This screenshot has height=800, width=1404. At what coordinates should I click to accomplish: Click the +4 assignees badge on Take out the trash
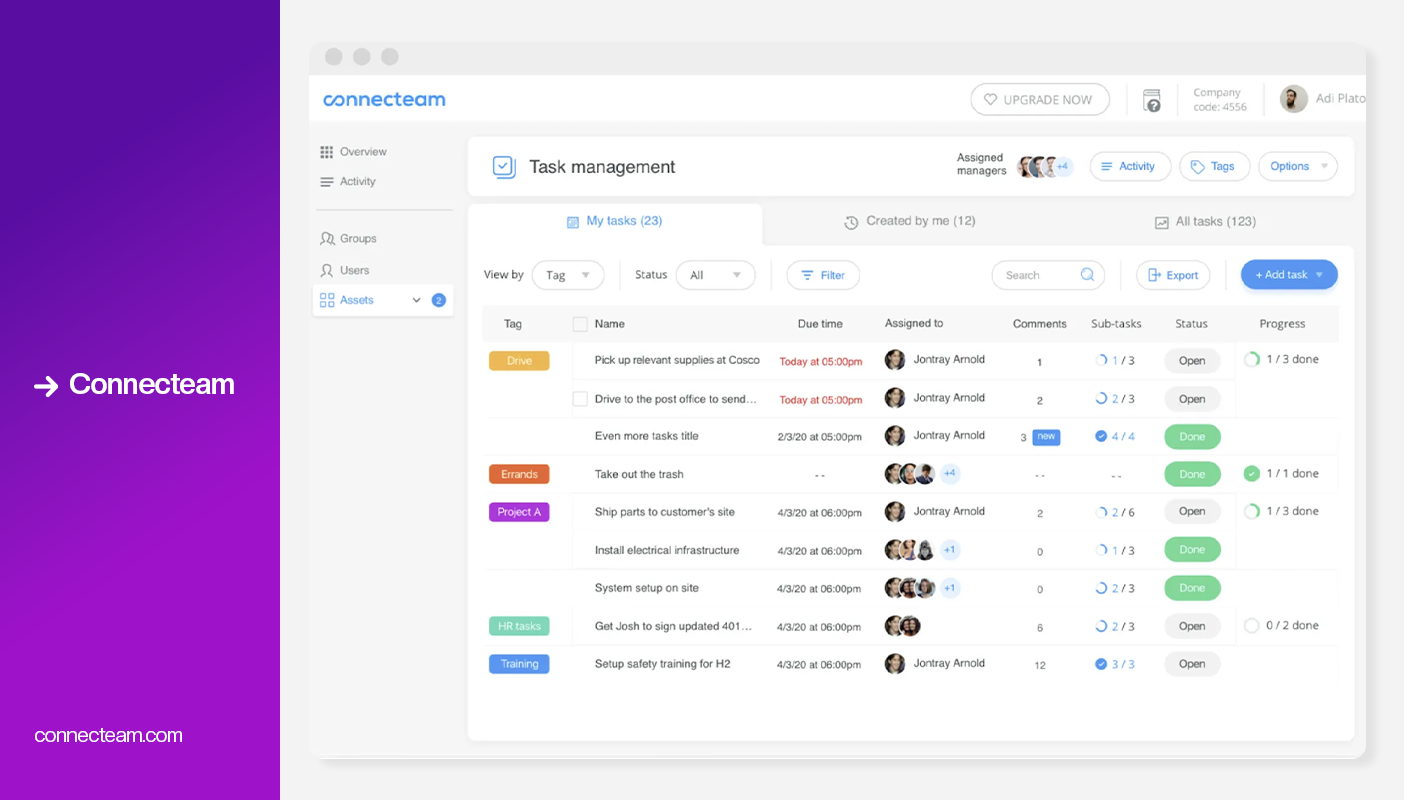(x=949, y=474)
